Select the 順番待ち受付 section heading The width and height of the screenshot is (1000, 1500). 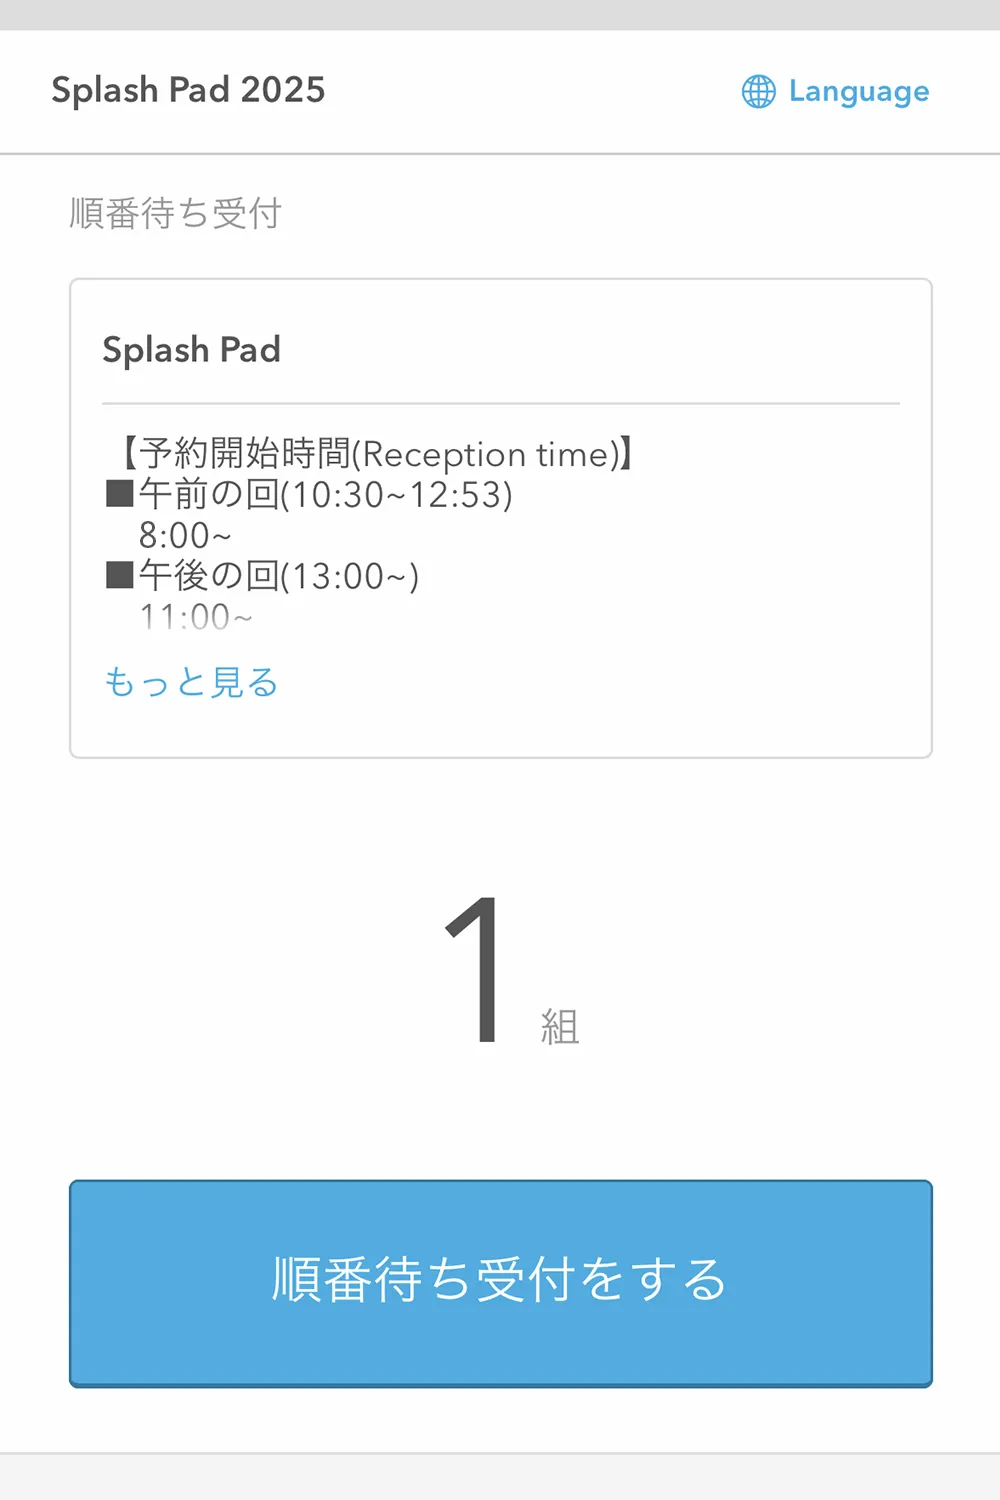[x=175, y=213]
